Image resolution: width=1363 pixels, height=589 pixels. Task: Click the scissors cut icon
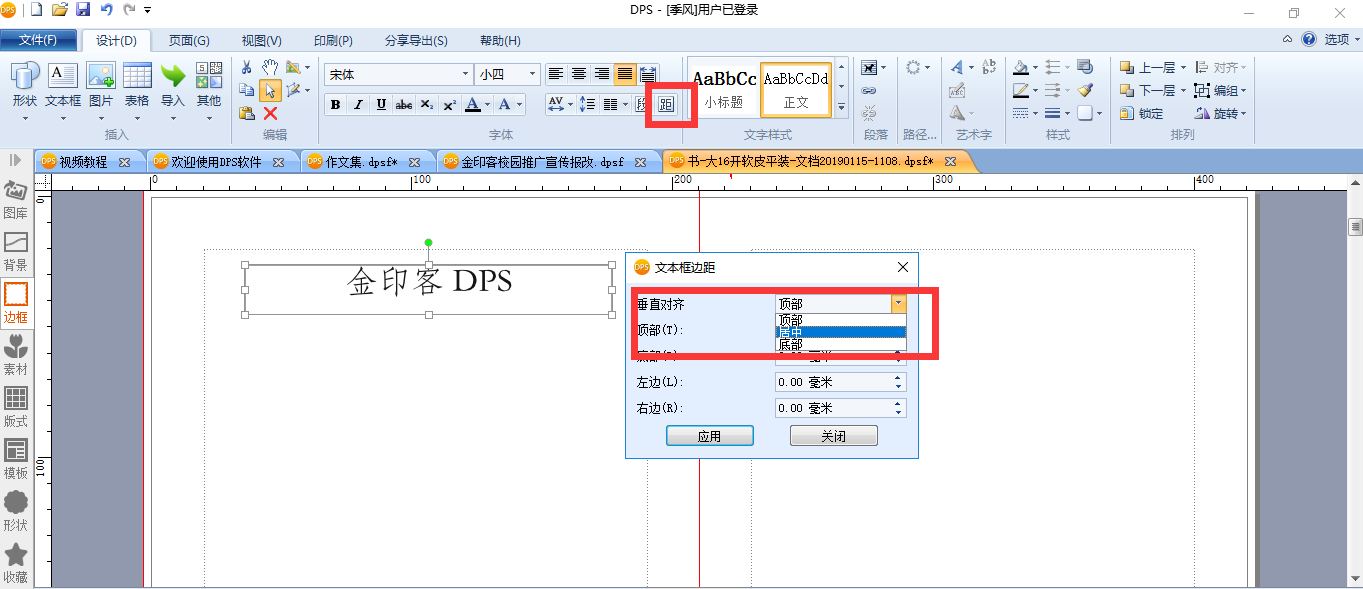[247, 67]
